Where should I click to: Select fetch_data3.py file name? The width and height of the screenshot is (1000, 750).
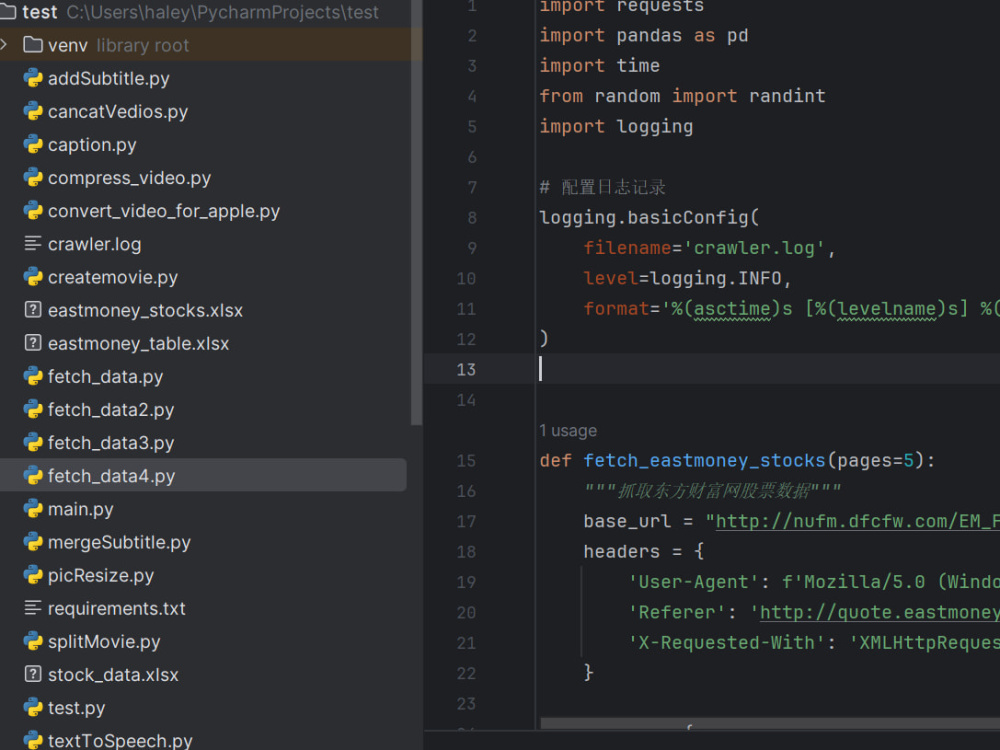[111, 443]
